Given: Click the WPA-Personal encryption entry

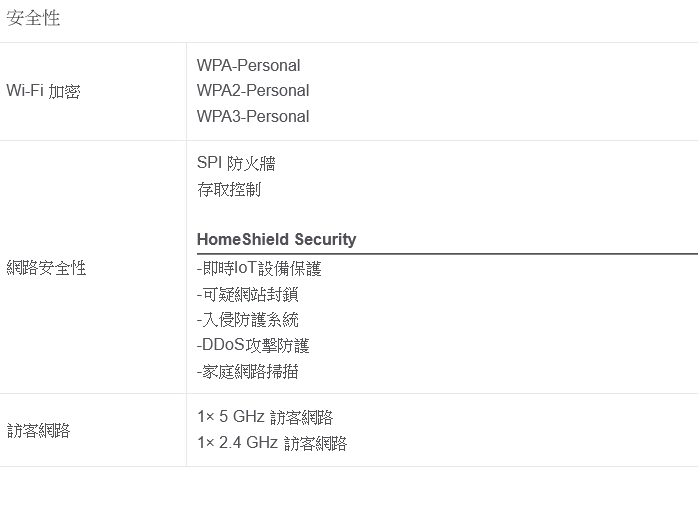Looking at the screenshot, I should coord(248,66).
